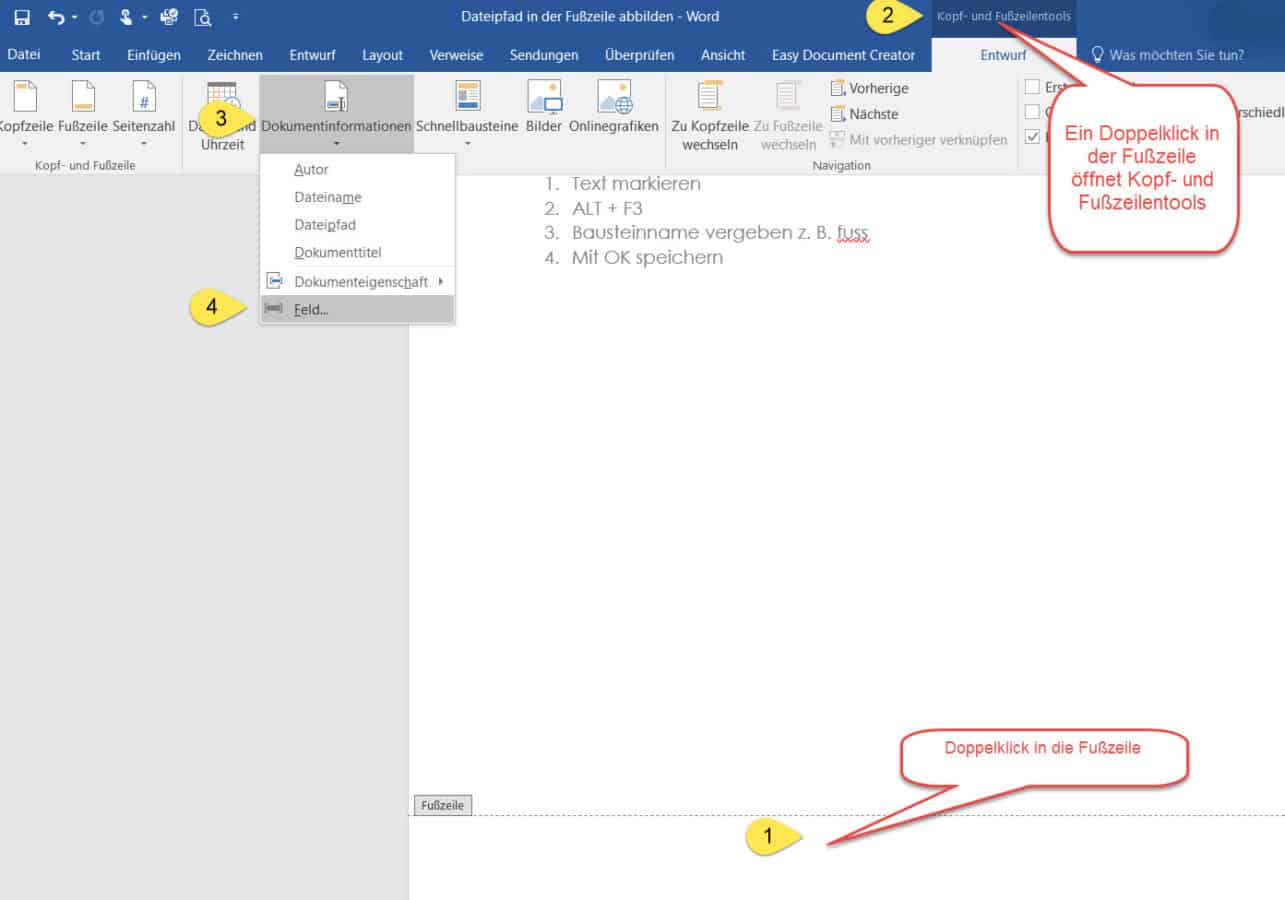The width and height of the screenshot is (1285, 900).
Task: Click the Dokumentinformationen button
Action: coord(336,112)
